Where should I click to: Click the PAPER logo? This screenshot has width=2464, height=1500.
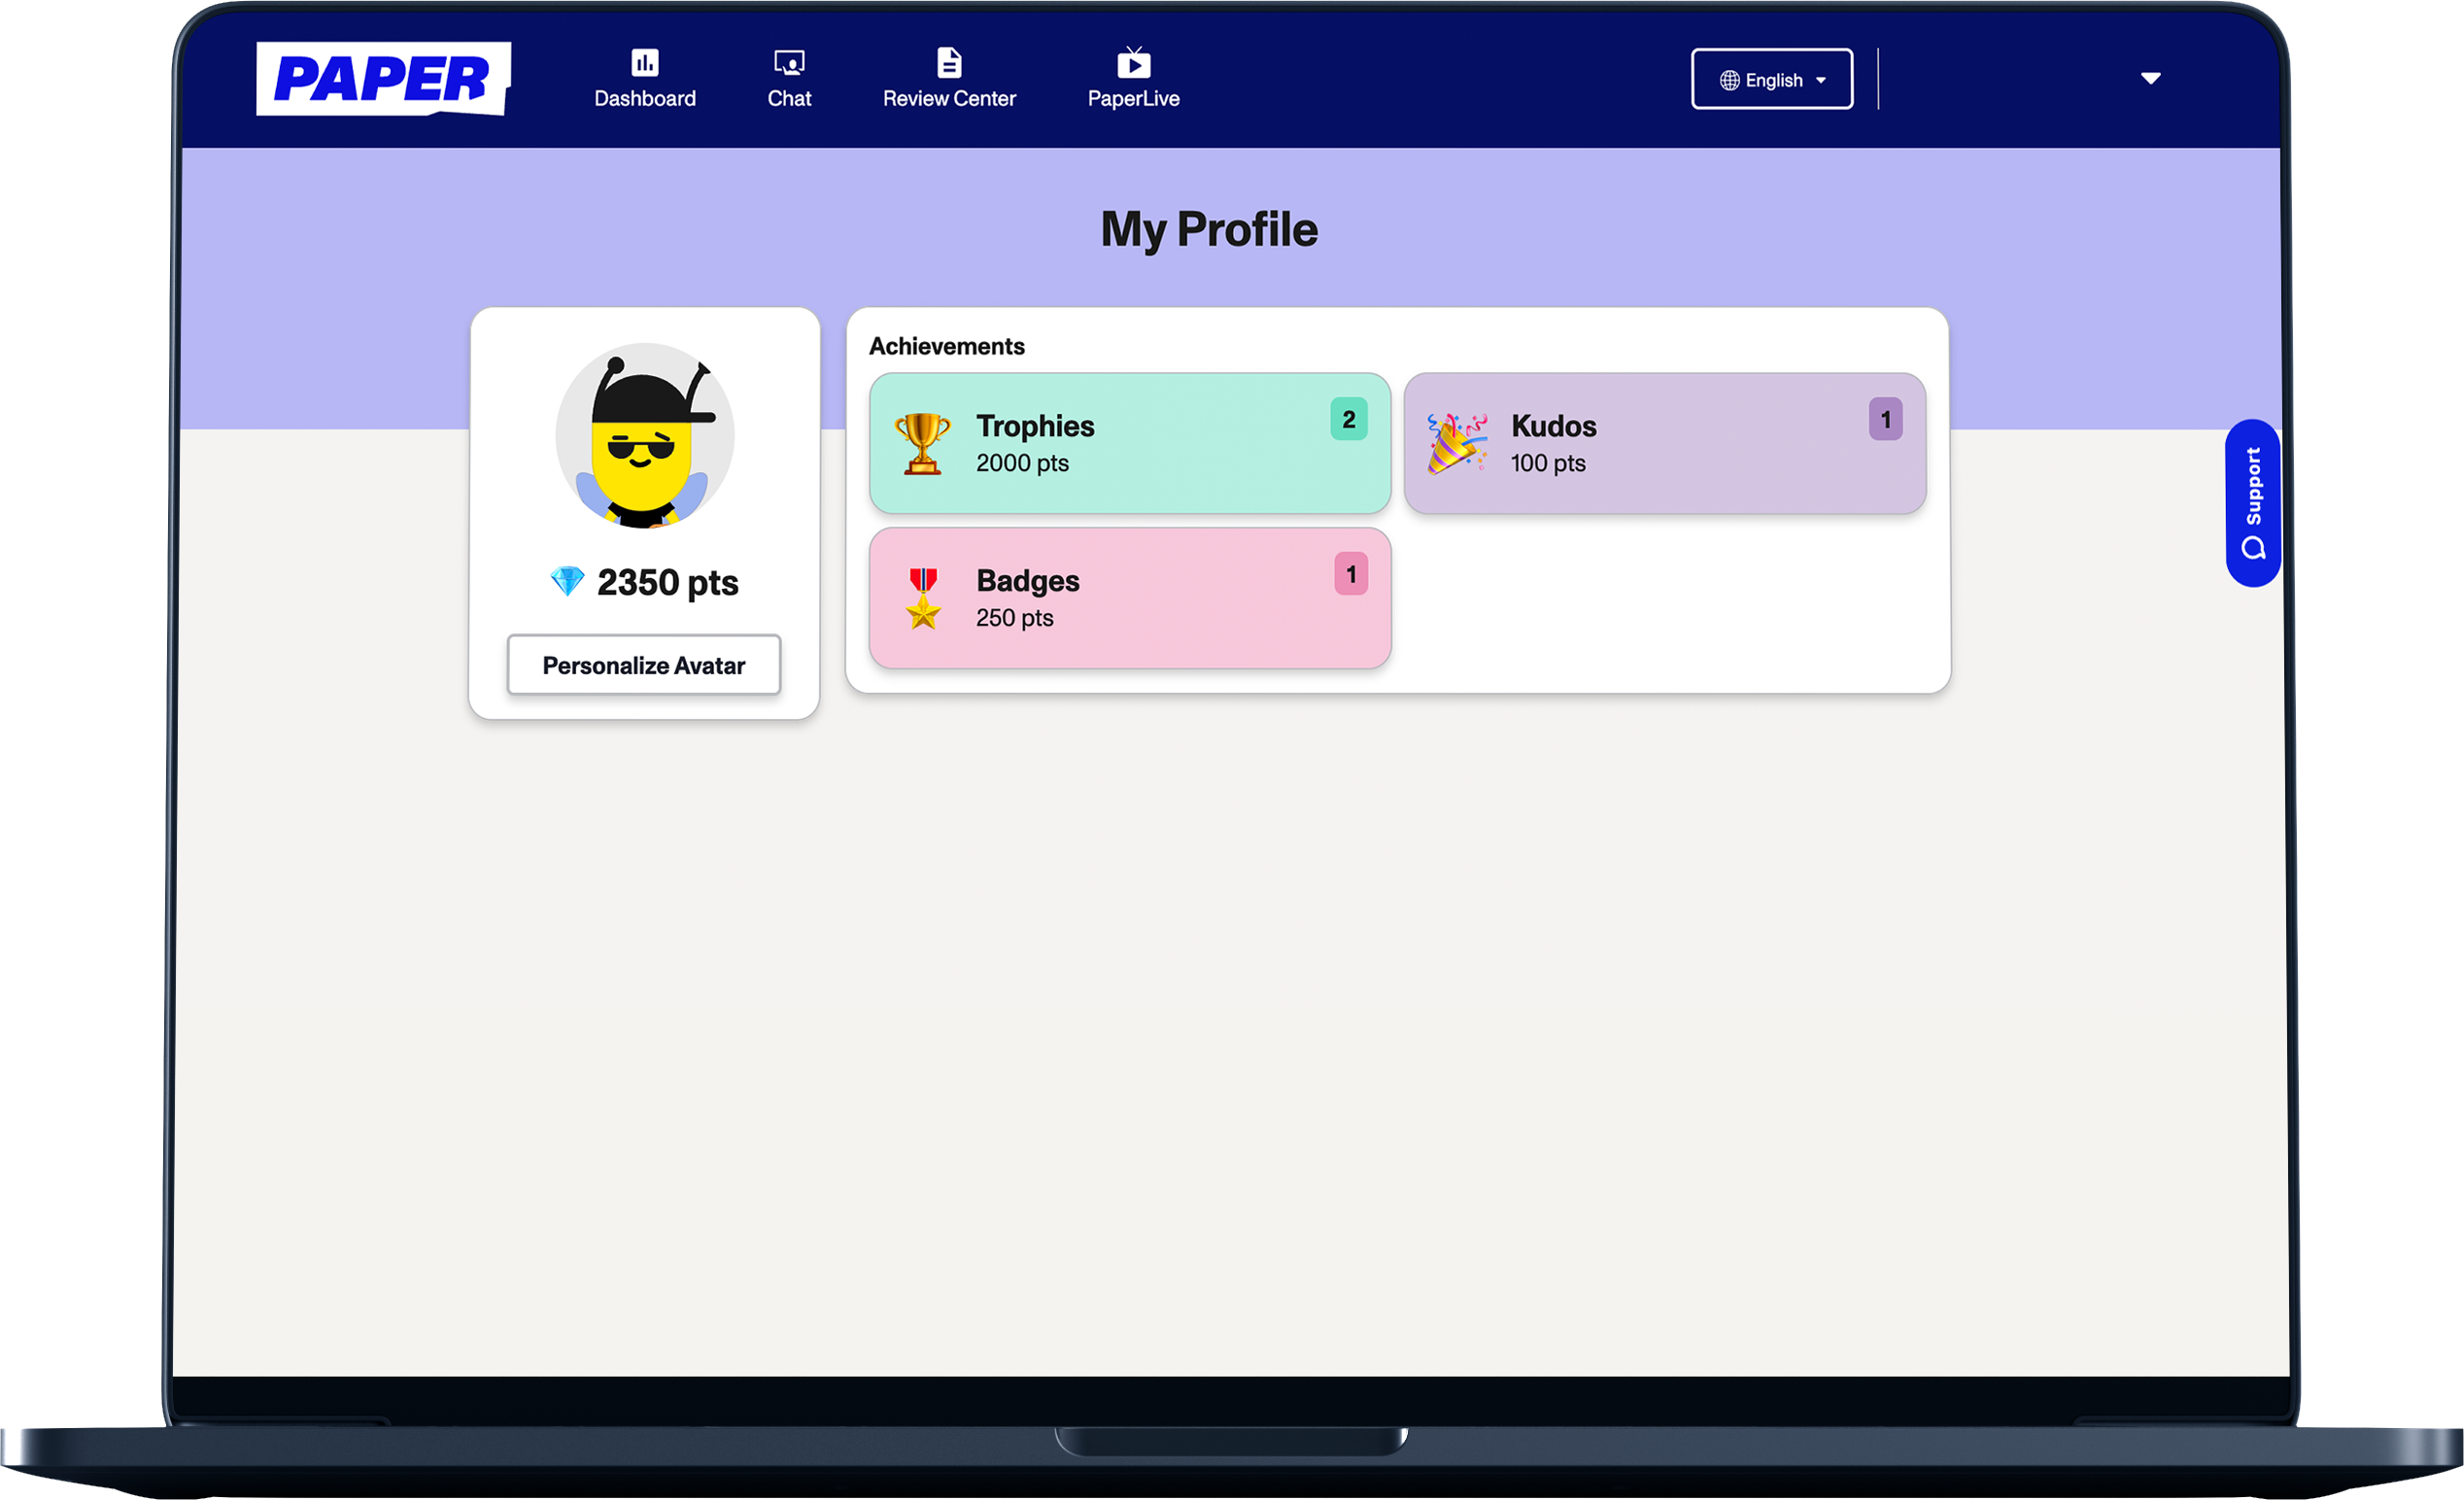(383, 79)
